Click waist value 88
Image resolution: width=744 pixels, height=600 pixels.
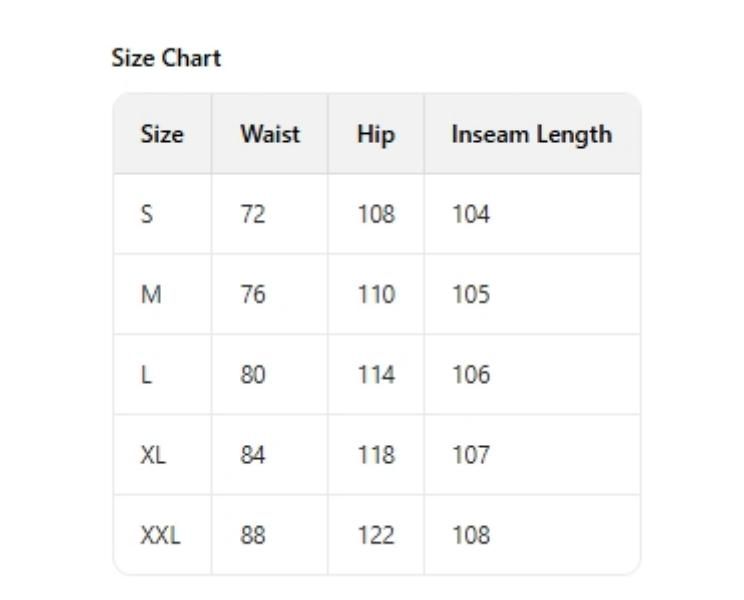click(x=252, y=535)
